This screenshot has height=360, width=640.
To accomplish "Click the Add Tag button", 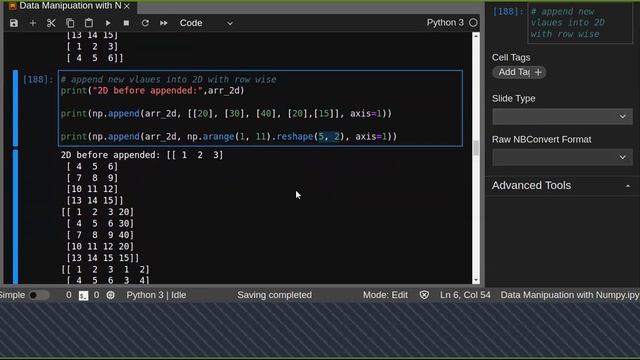I will (x=519, y=72).
